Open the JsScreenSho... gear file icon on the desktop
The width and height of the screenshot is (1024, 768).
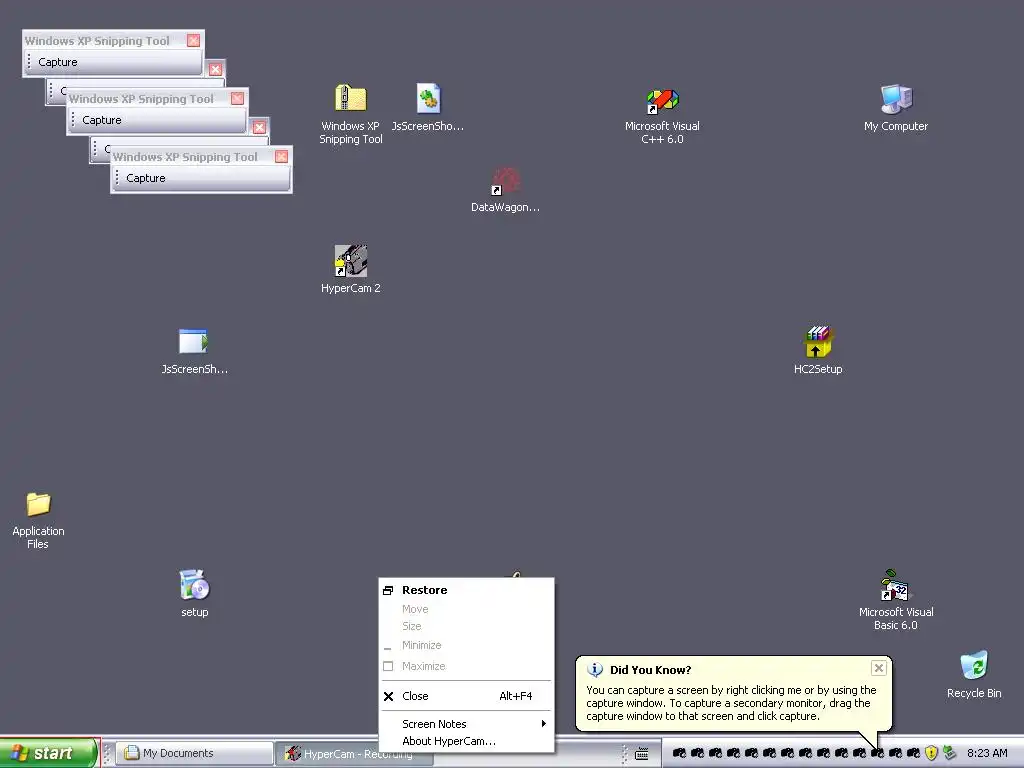[428, 99]
